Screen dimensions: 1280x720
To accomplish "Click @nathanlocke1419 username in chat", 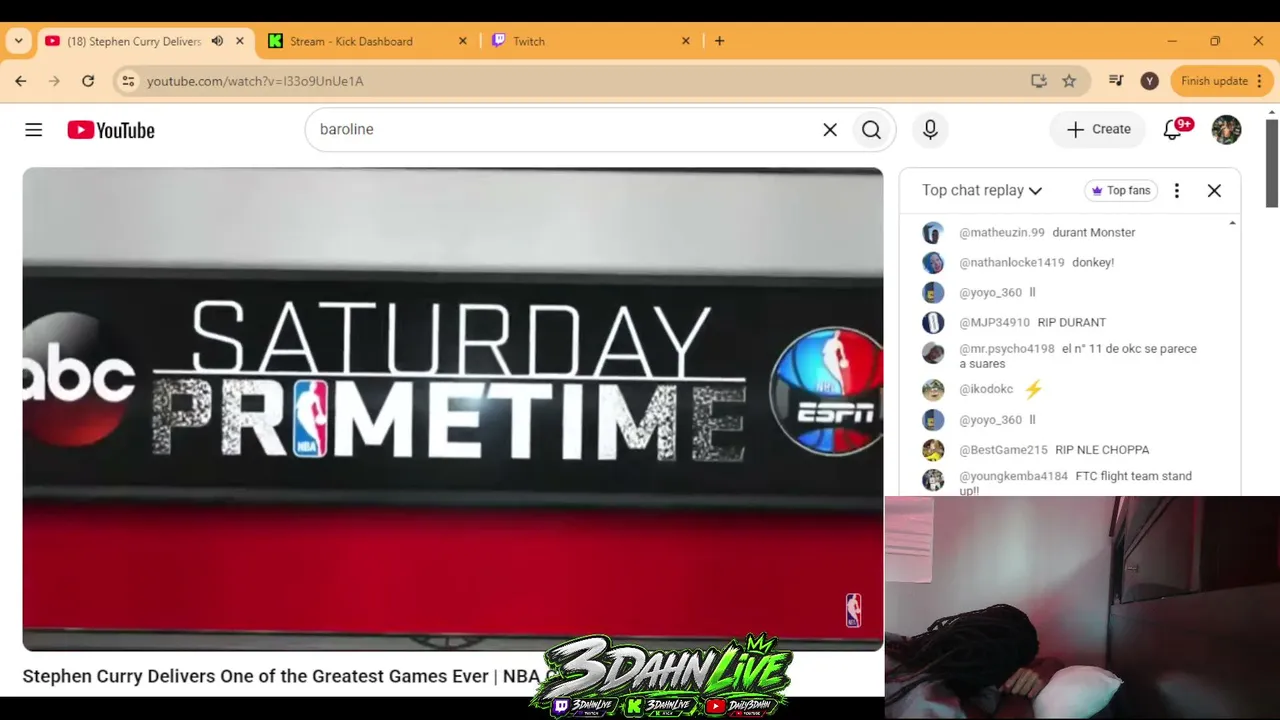I will pos(1012,263).
